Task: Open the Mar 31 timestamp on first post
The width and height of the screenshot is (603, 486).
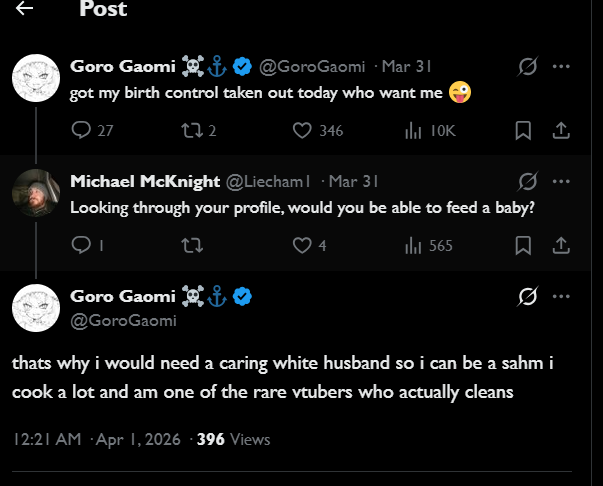Action: tap(409, 68)
